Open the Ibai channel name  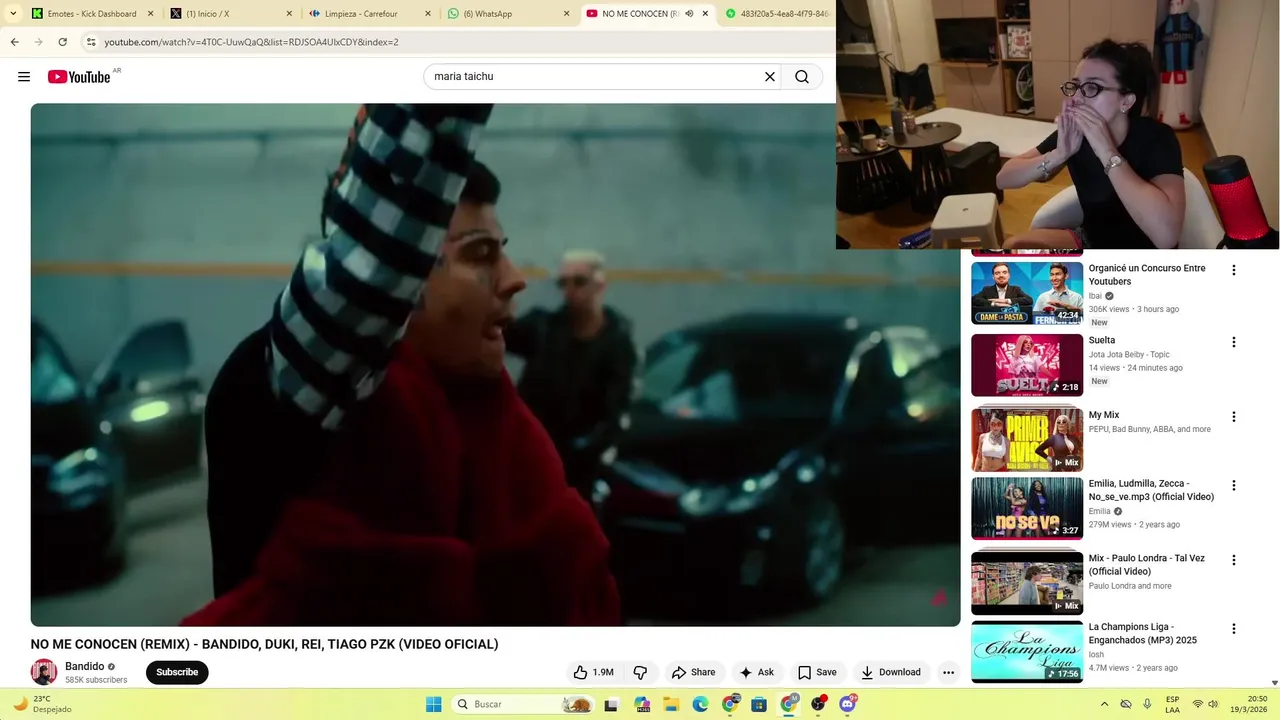(1095, 296)
